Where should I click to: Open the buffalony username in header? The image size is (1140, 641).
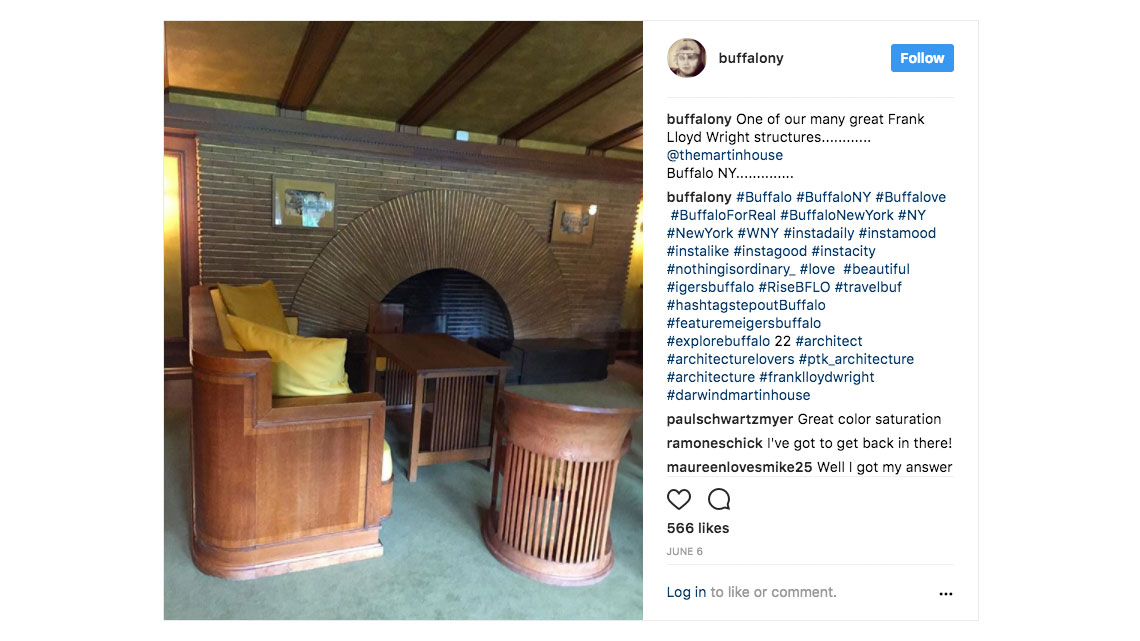click(751, 58)
